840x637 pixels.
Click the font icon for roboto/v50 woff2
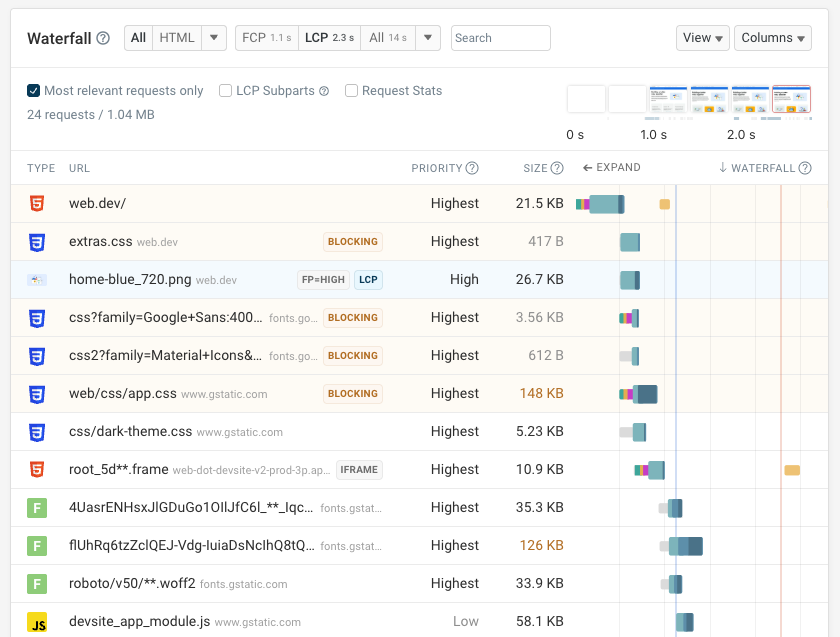click(37, 583)
